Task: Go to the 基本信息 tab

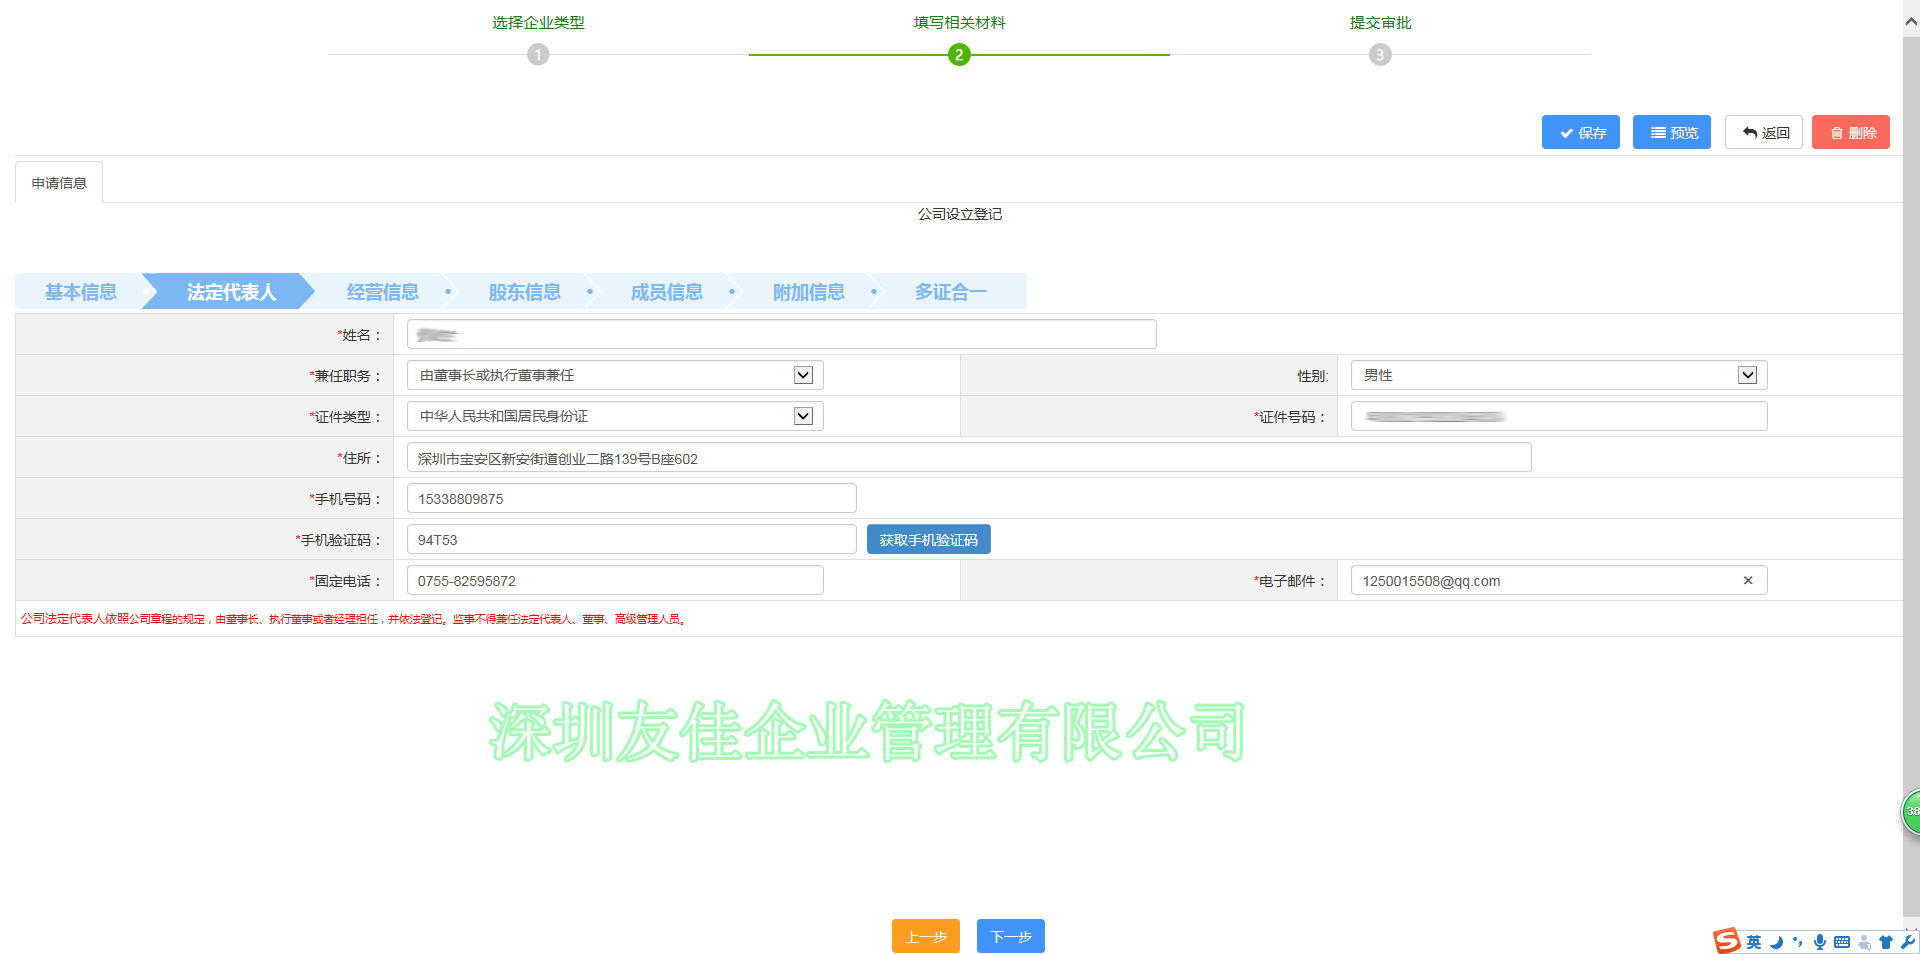Action: [x=81, y=292]
